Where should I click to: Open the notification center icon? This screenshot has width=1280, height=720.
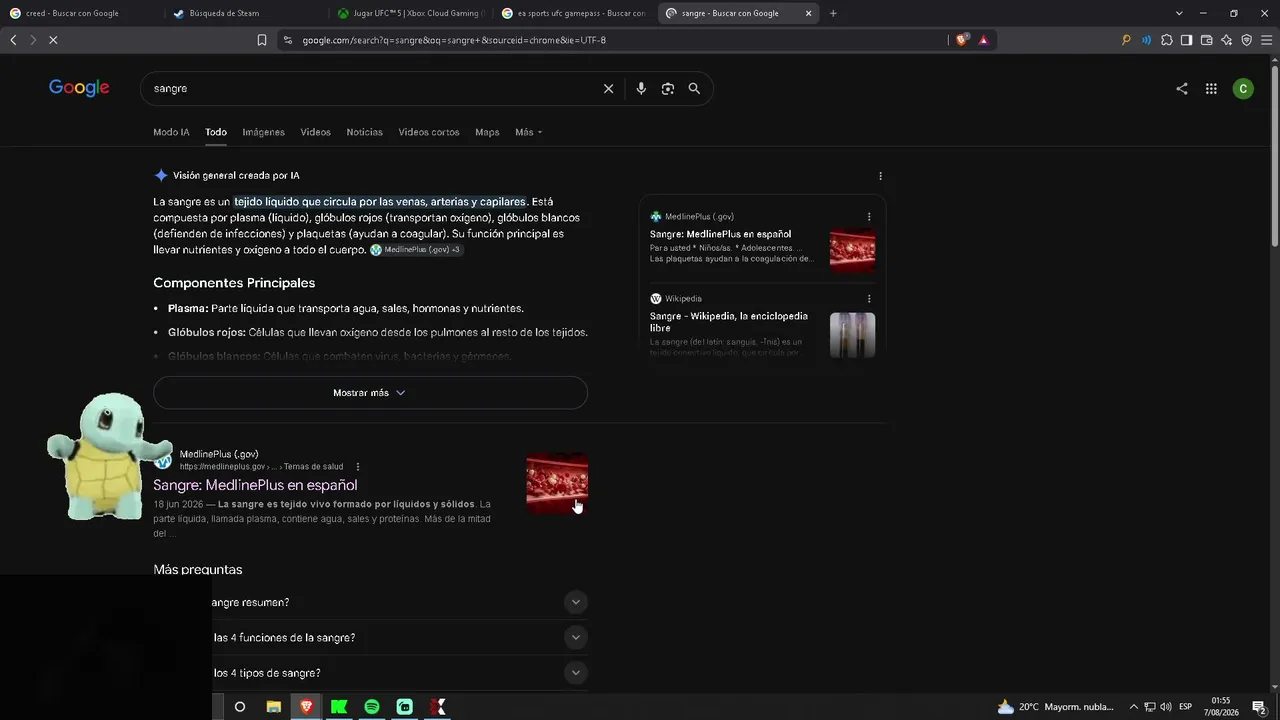(x=1259, y=707)
